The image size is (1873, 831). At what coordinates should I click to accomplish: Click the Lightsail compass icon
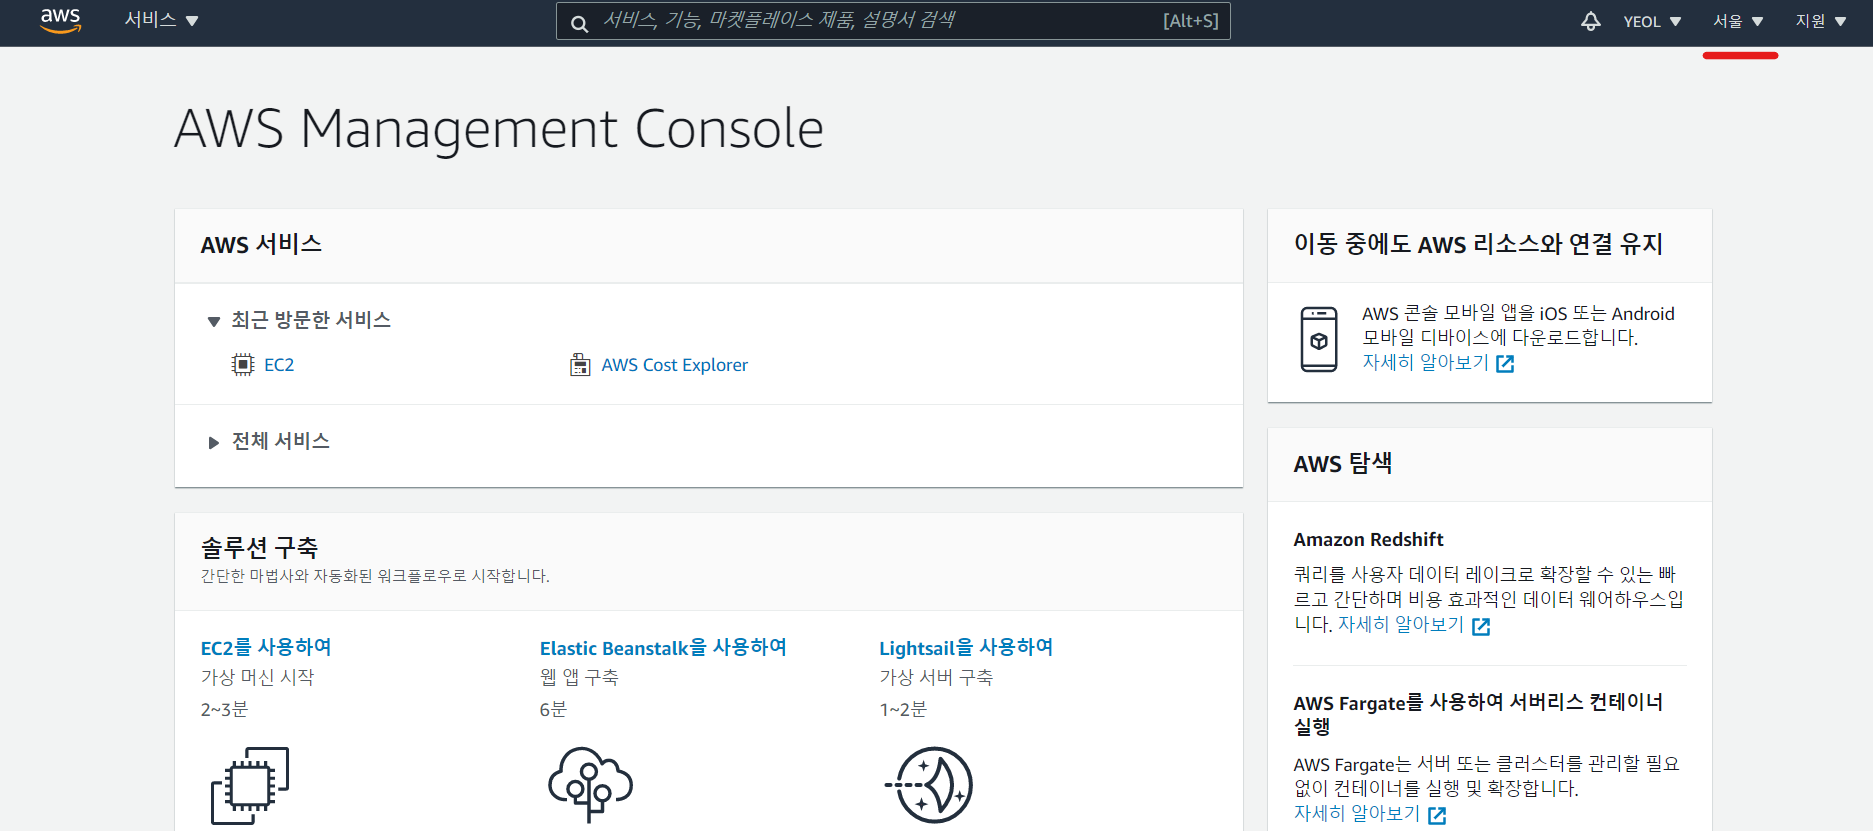point(929,785)
